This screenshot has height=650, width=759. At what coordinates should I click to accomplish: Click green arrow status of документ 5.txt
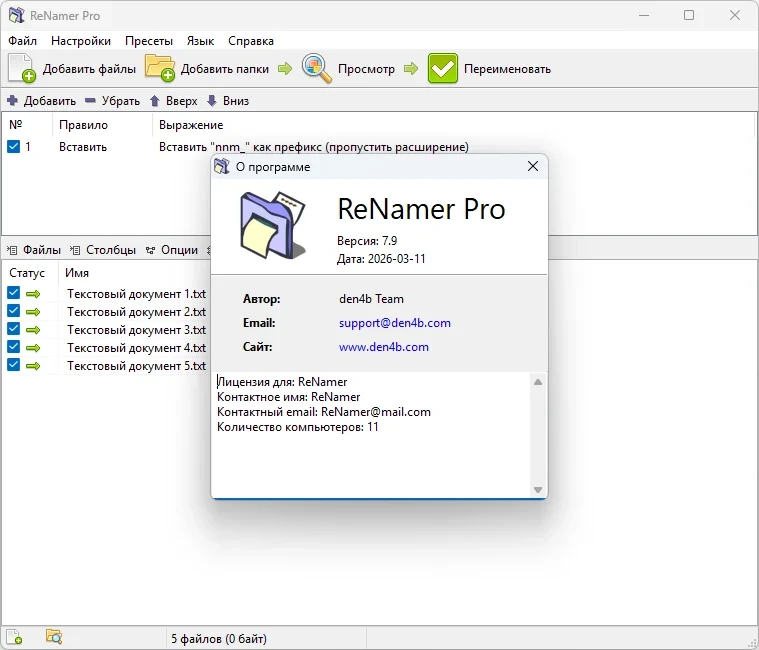coord(33,366)
